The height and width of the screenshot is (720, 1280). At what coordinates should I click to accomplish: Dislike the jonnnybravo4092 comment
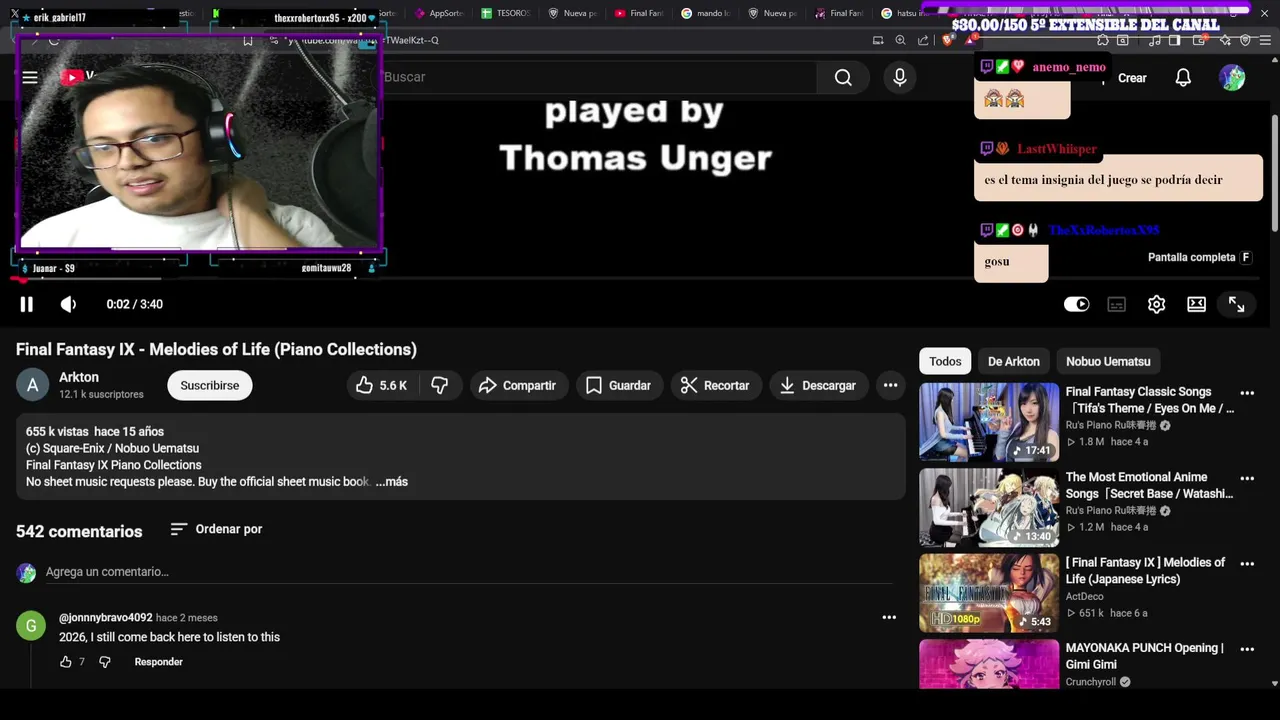point(105,662)
